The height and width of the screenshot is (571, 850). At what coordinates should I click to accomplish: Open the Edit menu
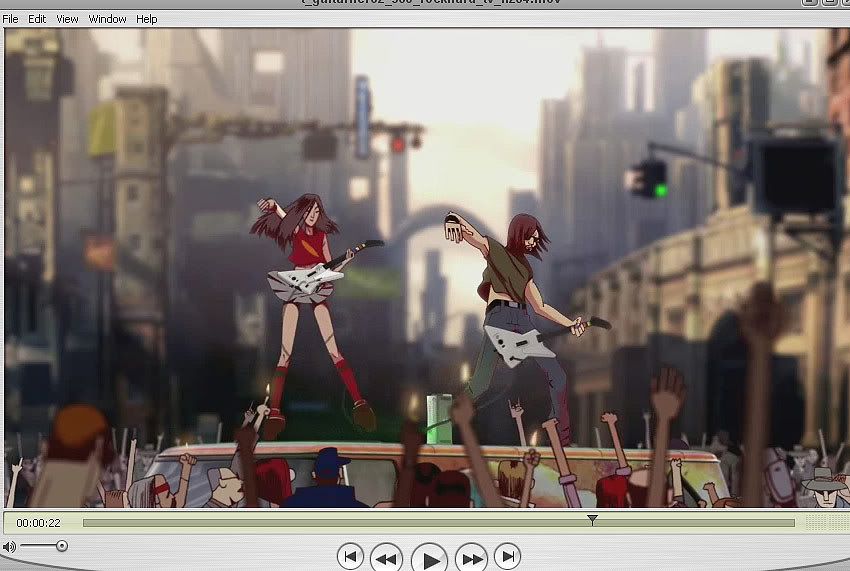point(37,19)
